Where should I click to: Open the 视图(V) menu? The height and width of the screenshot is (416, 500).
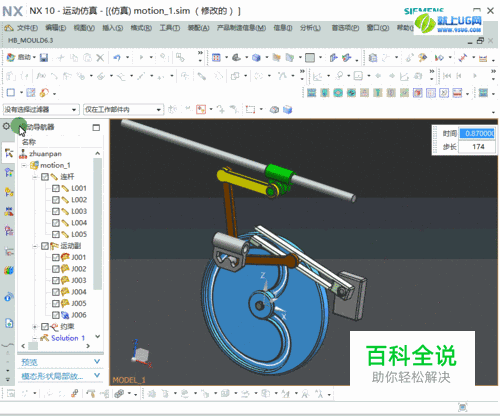(84, 28)
